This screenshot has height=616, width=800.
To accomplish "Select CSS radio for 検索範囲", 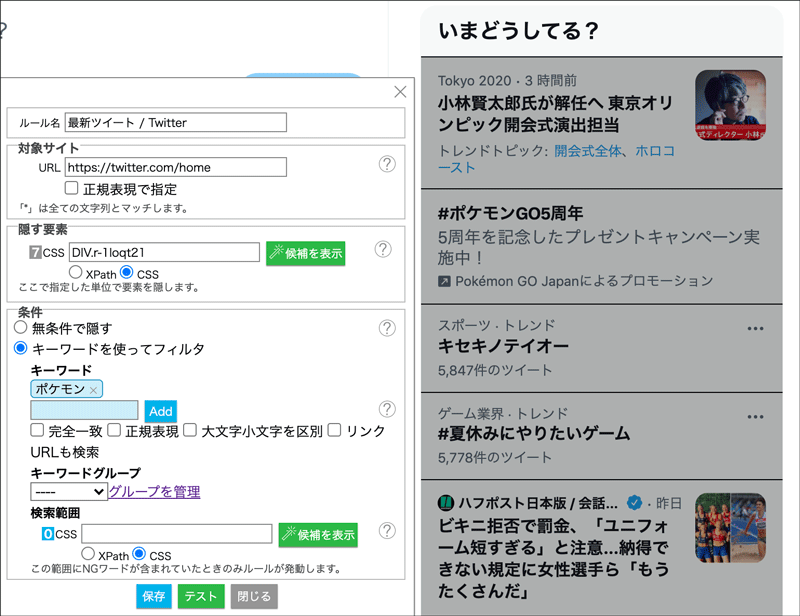I will click(139, 553).
